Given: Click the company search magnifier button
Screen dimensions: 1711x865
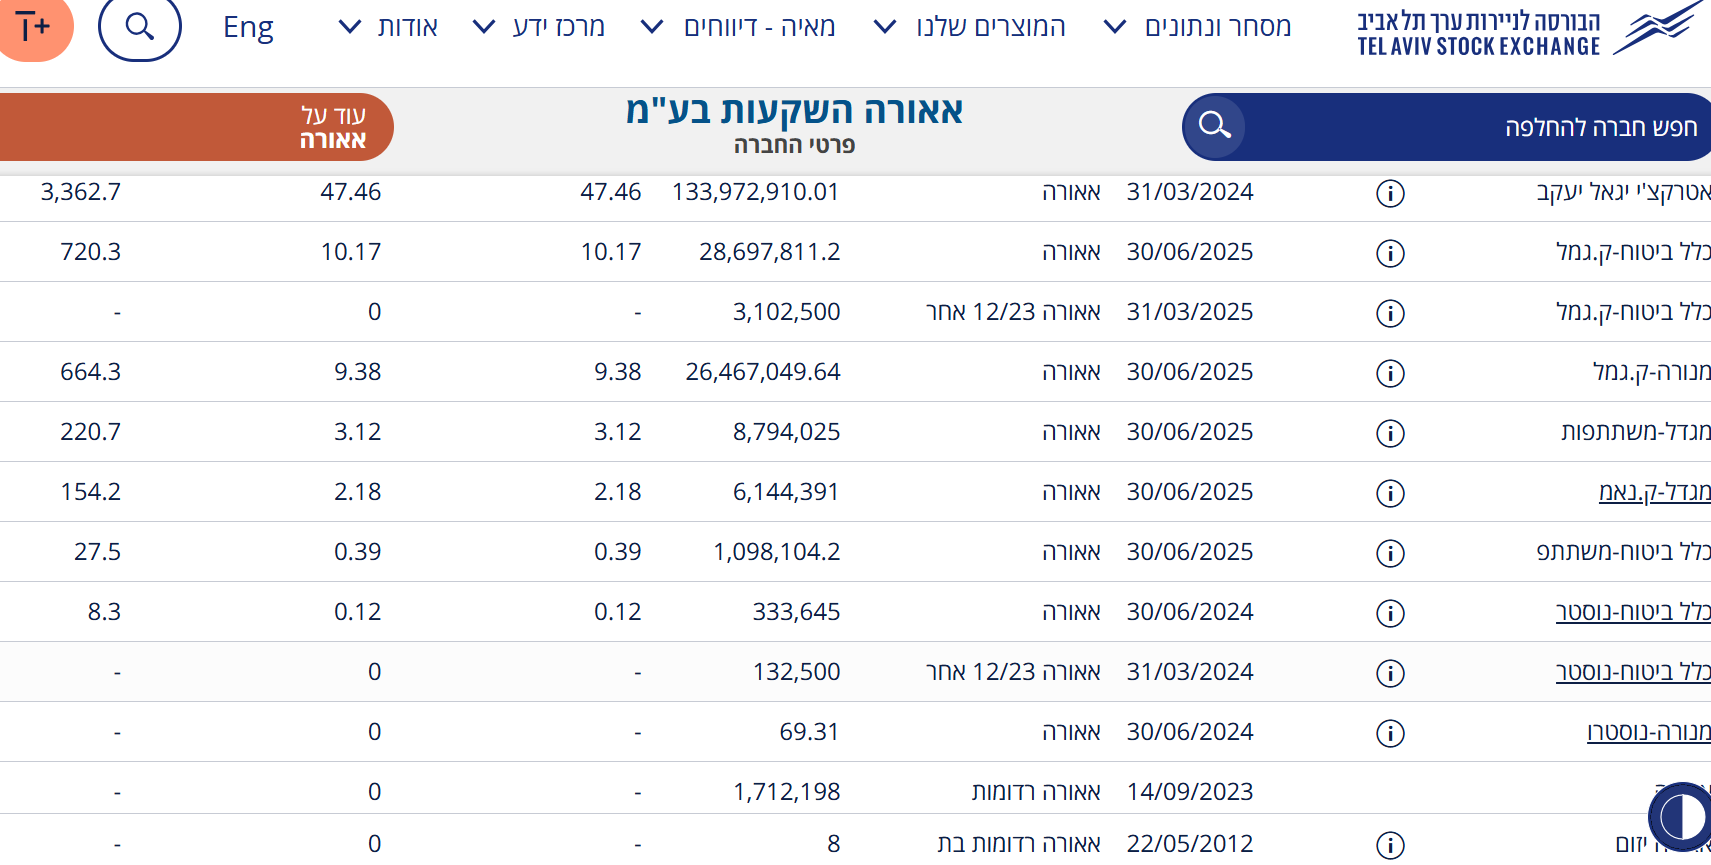Looking at the screenshot, I should (x=1214, y=126).
